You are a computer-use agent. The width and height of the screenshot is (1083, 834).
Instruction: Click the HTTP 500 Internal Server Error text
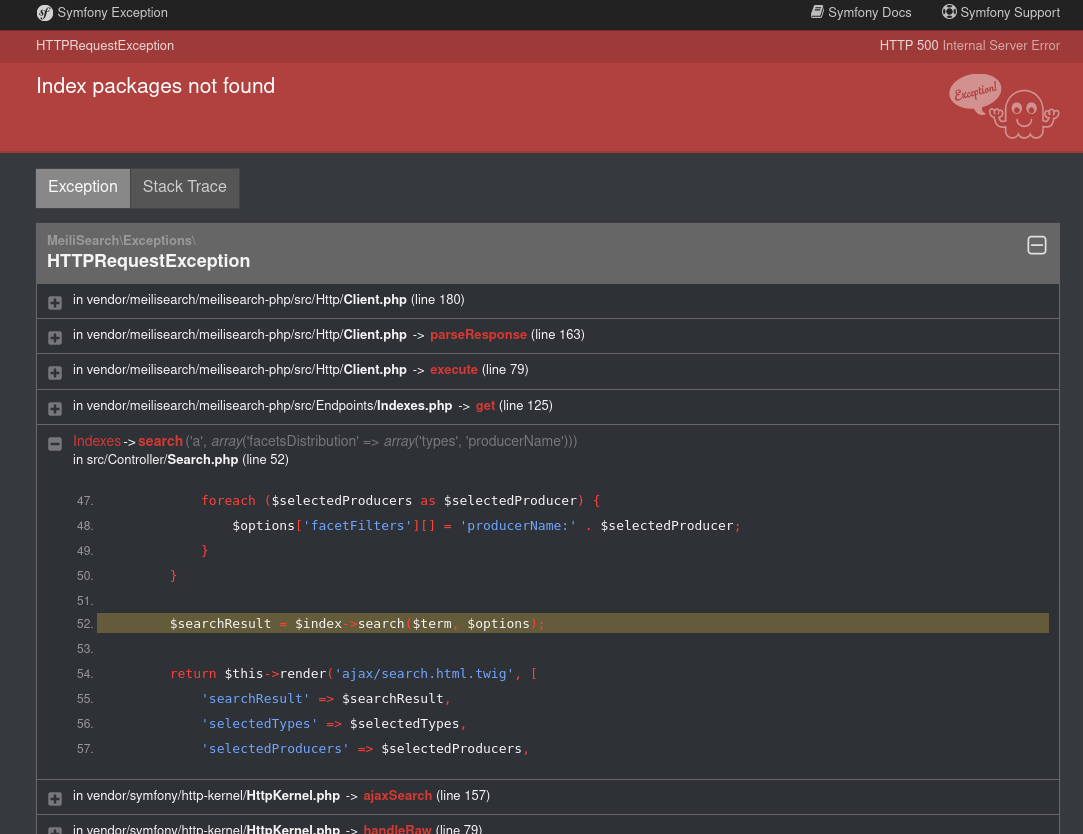(x=970, y=46)
